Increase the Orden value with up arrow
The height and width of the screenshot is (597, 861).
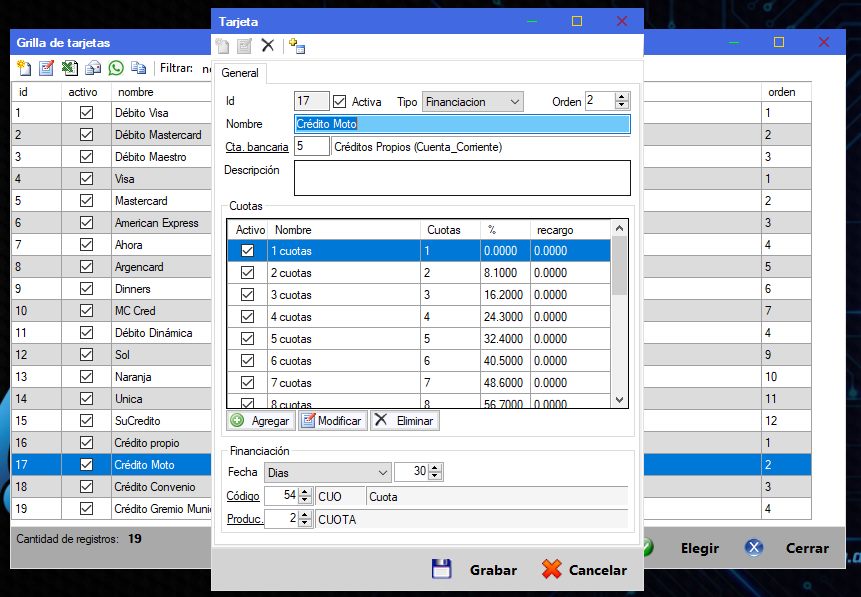click(622, 97)
